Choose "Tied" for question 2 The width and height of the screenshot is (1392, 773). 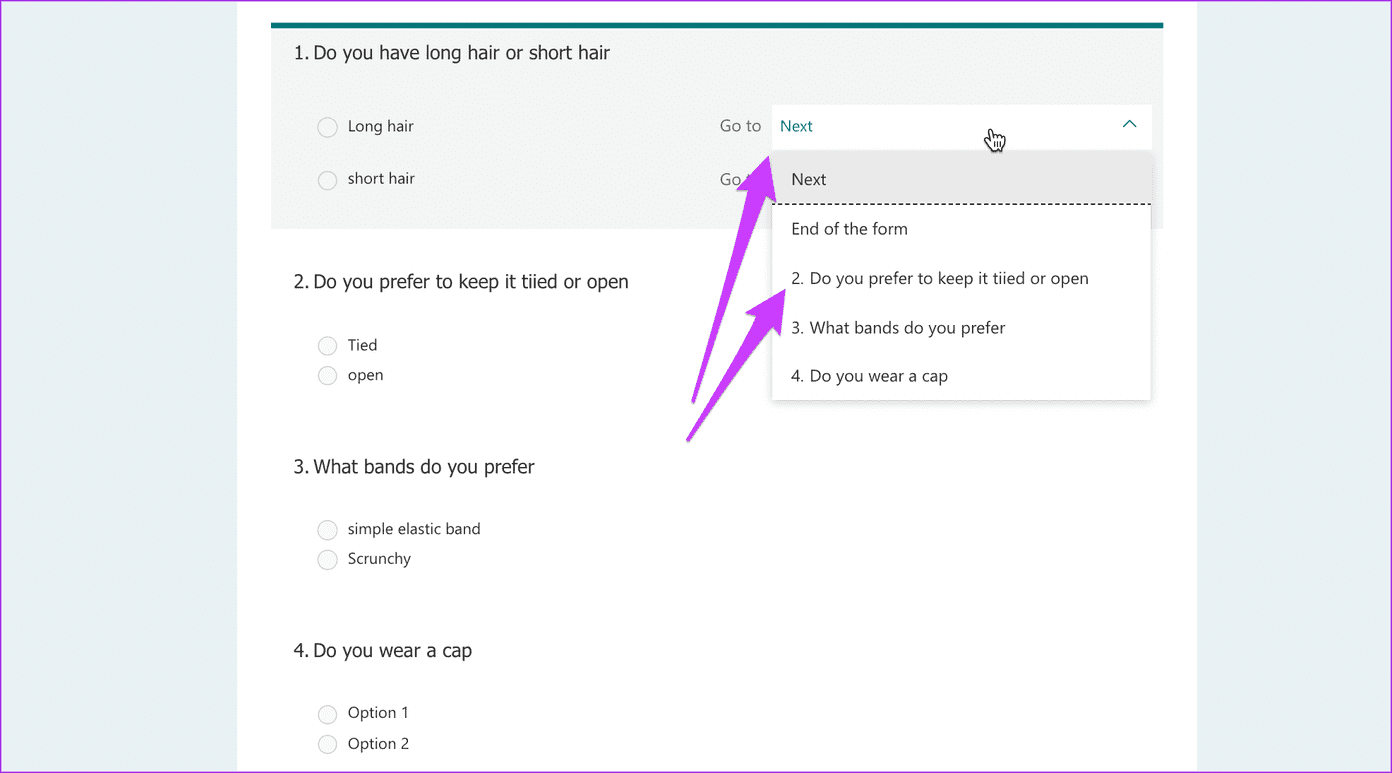point(327,345)
